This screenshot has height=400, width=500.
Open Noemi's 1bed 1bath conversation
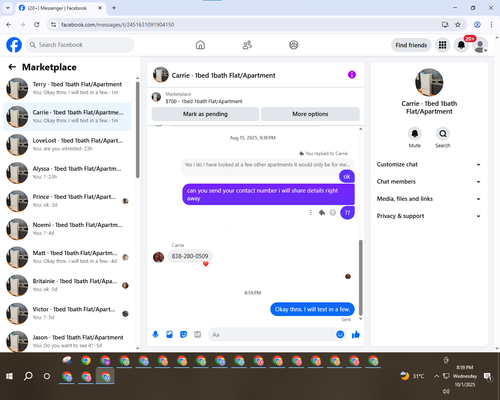point(67,229)
